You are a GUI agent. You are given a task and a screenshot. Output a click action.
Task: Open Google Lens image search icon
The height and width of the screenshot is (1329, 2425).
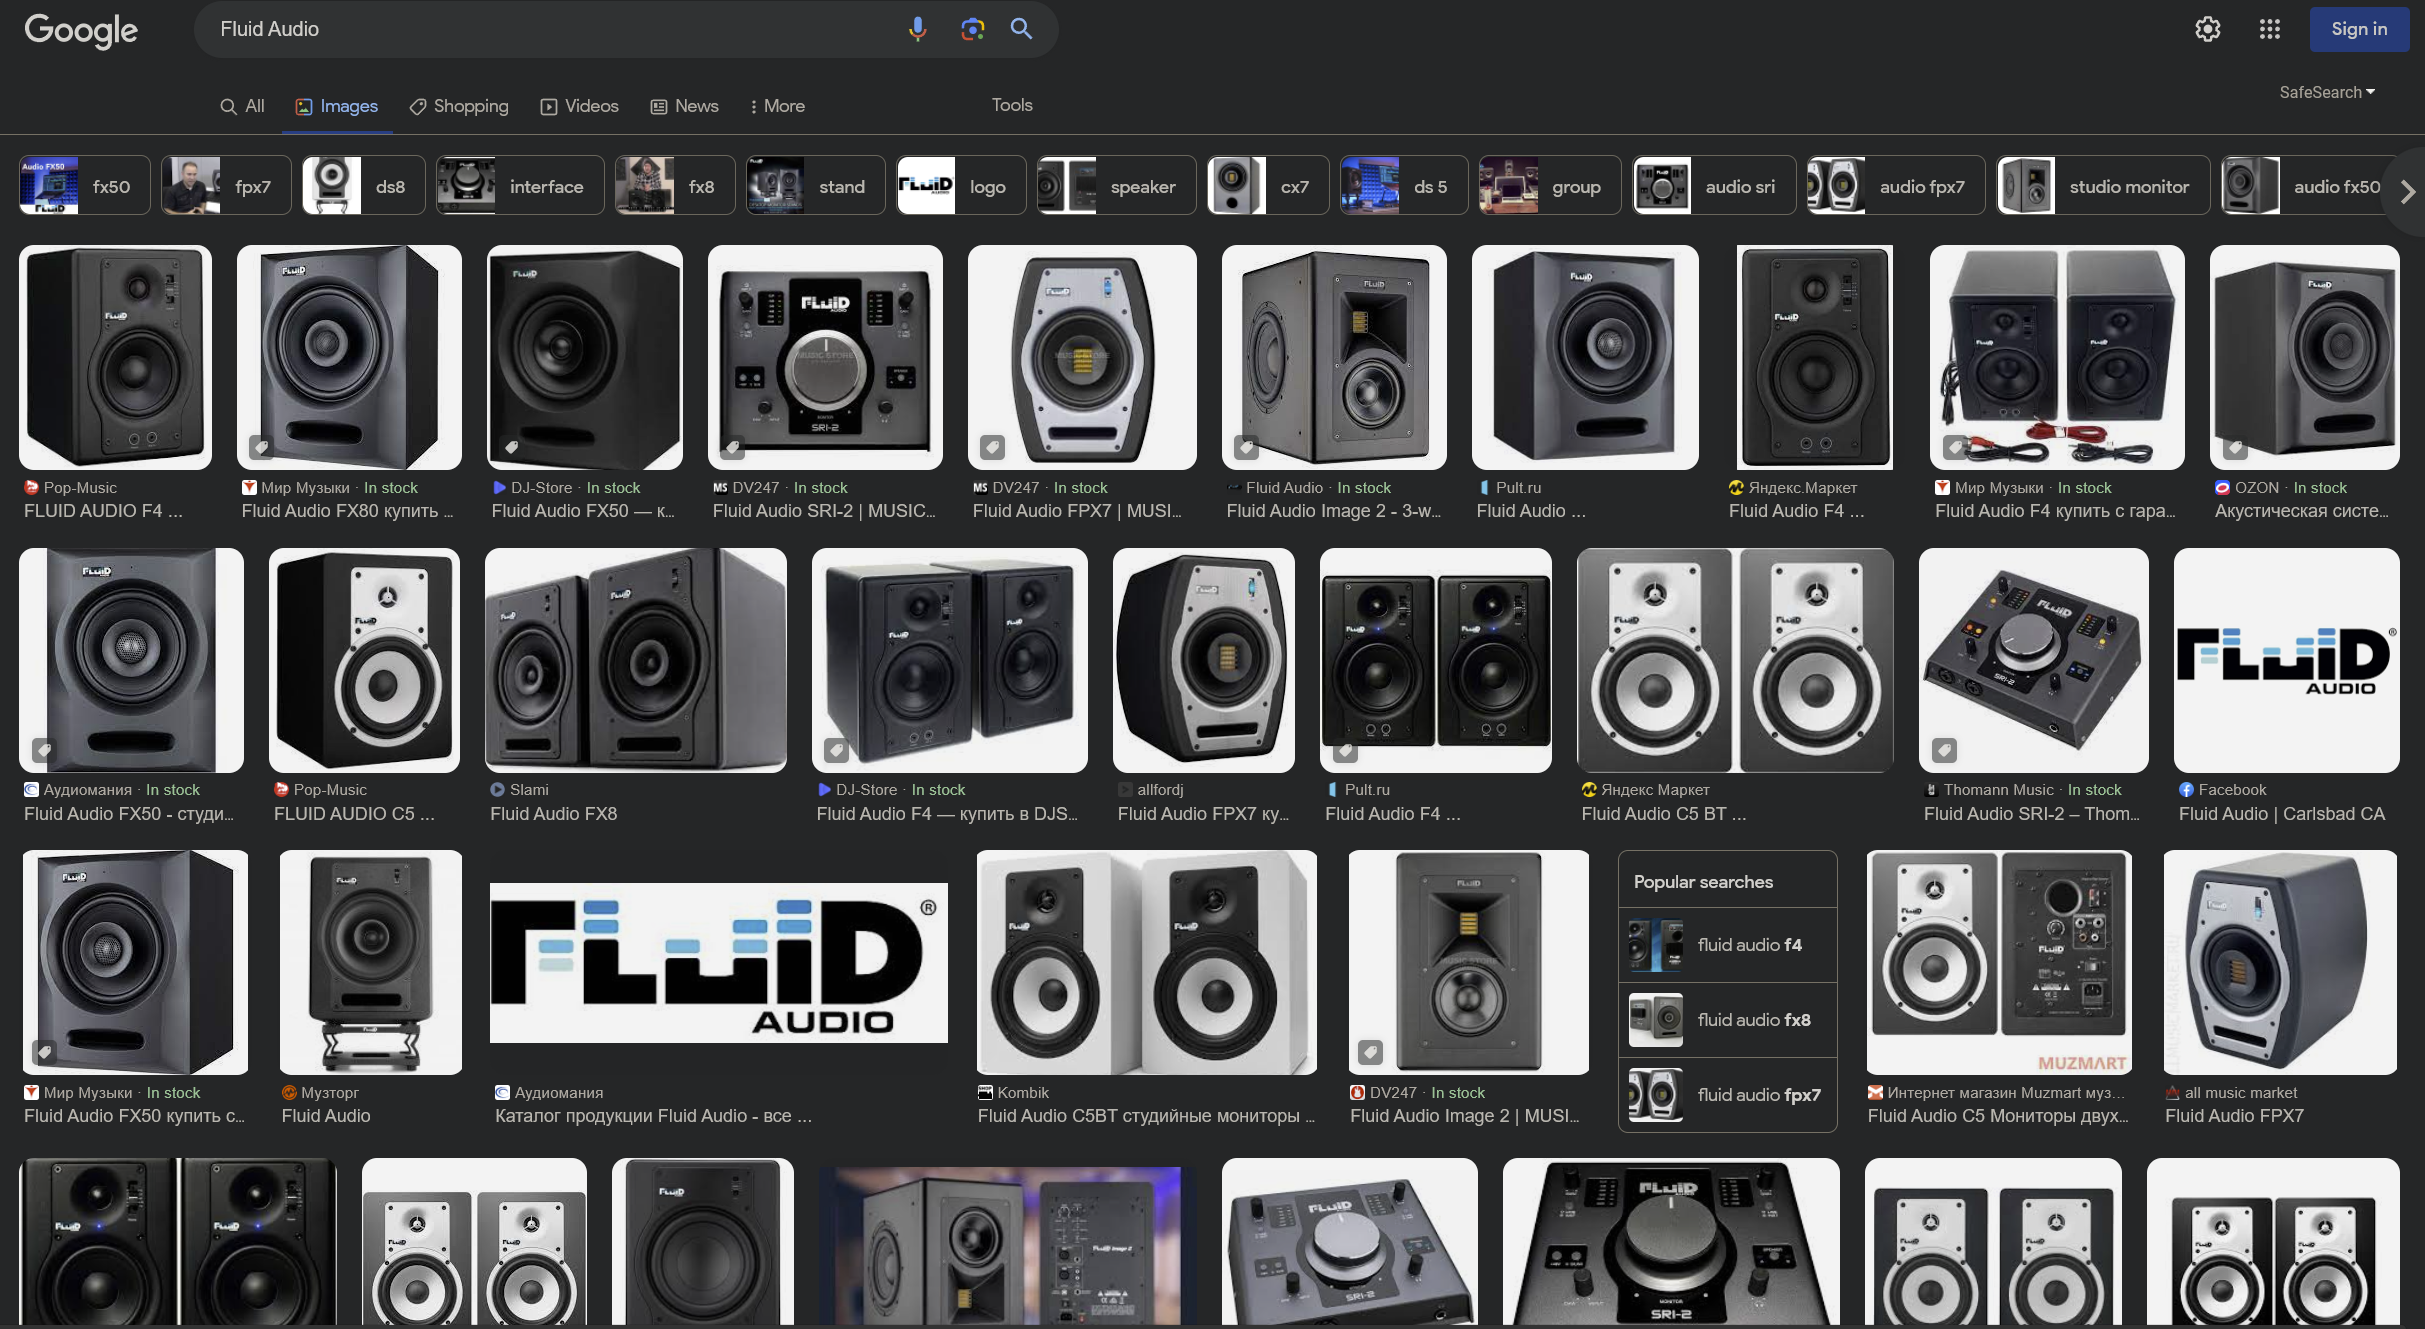[x=972, y=29]
